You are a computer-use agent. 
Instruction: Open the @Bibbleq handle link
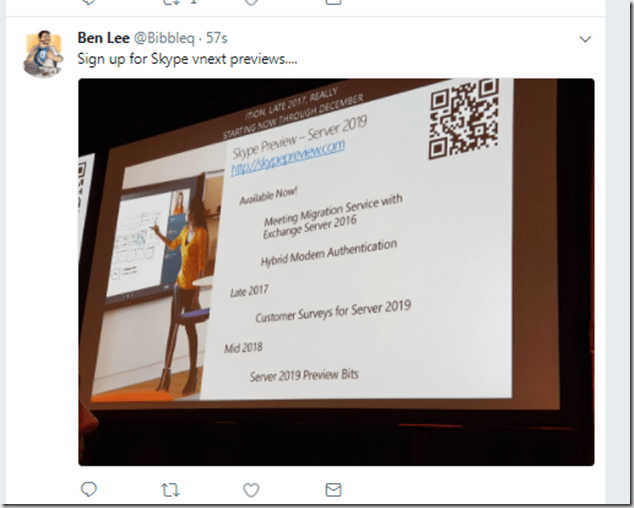[164, 38]
